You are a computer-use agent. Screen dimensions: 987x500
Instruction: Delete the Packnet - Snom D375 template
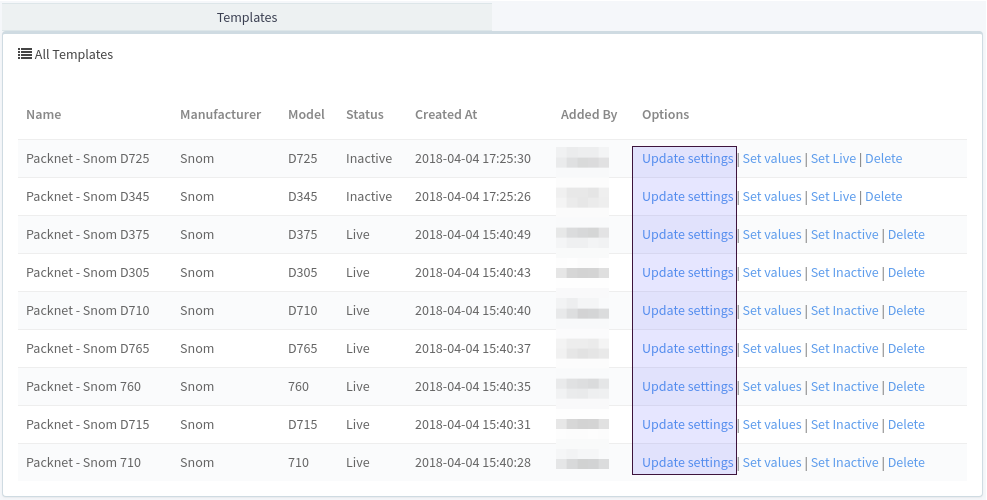[906, 234]
